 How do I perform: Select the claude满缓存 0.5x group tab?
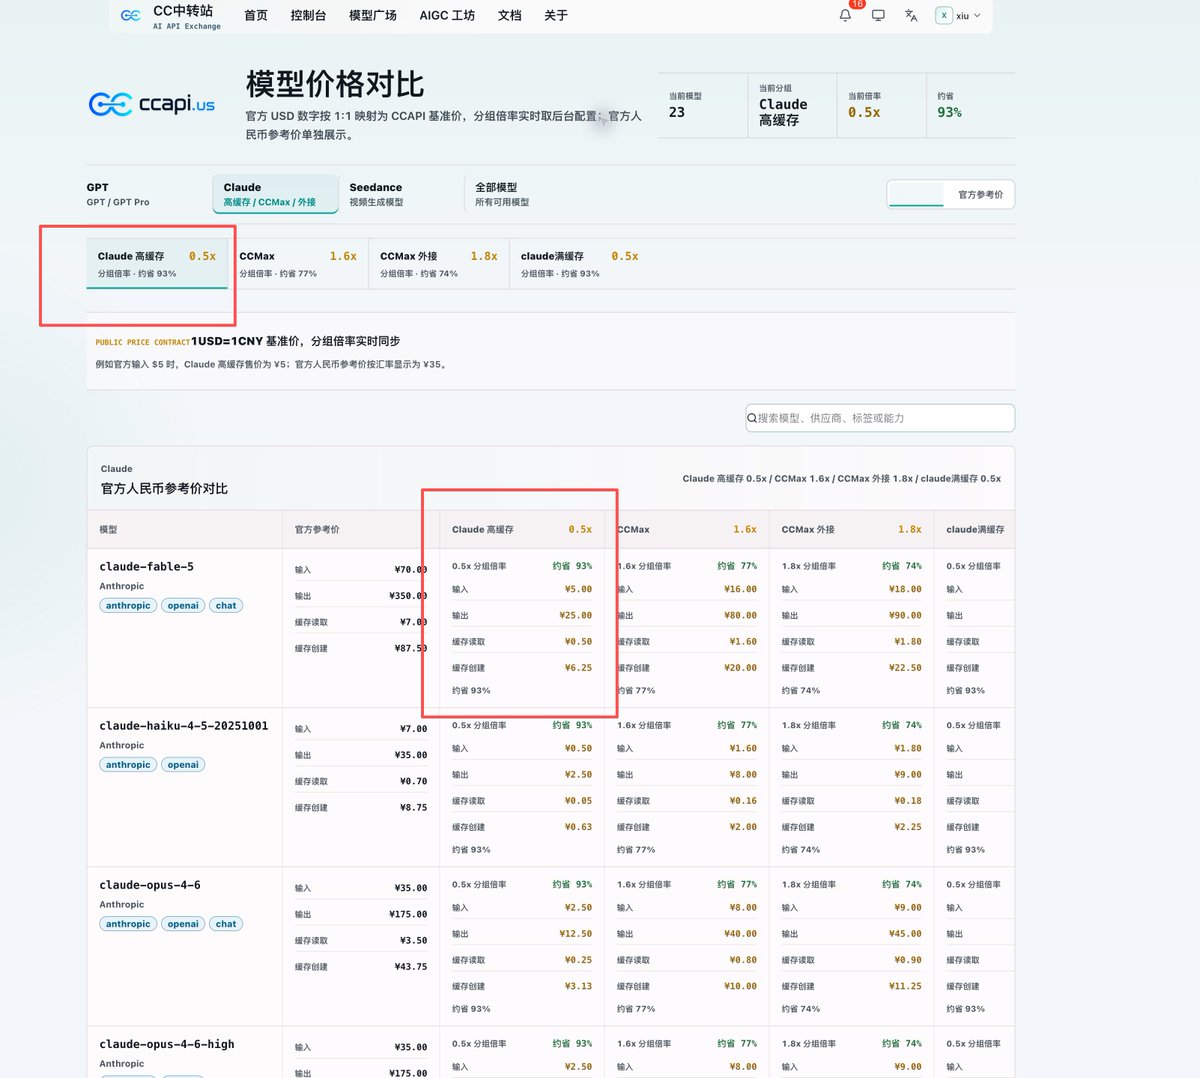pyautogui.click(x=580, y=264)
